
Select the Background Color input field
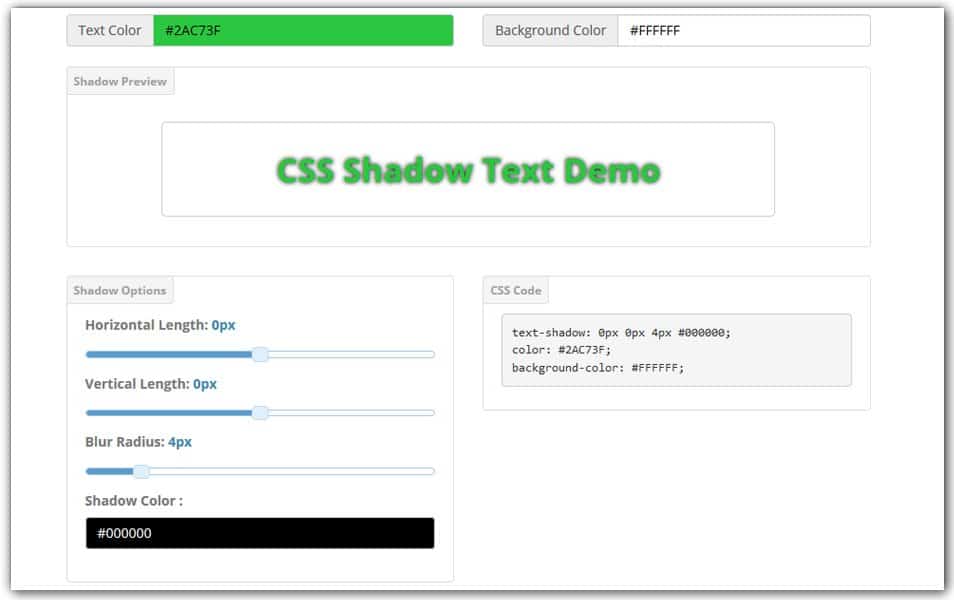click(745, 31)
